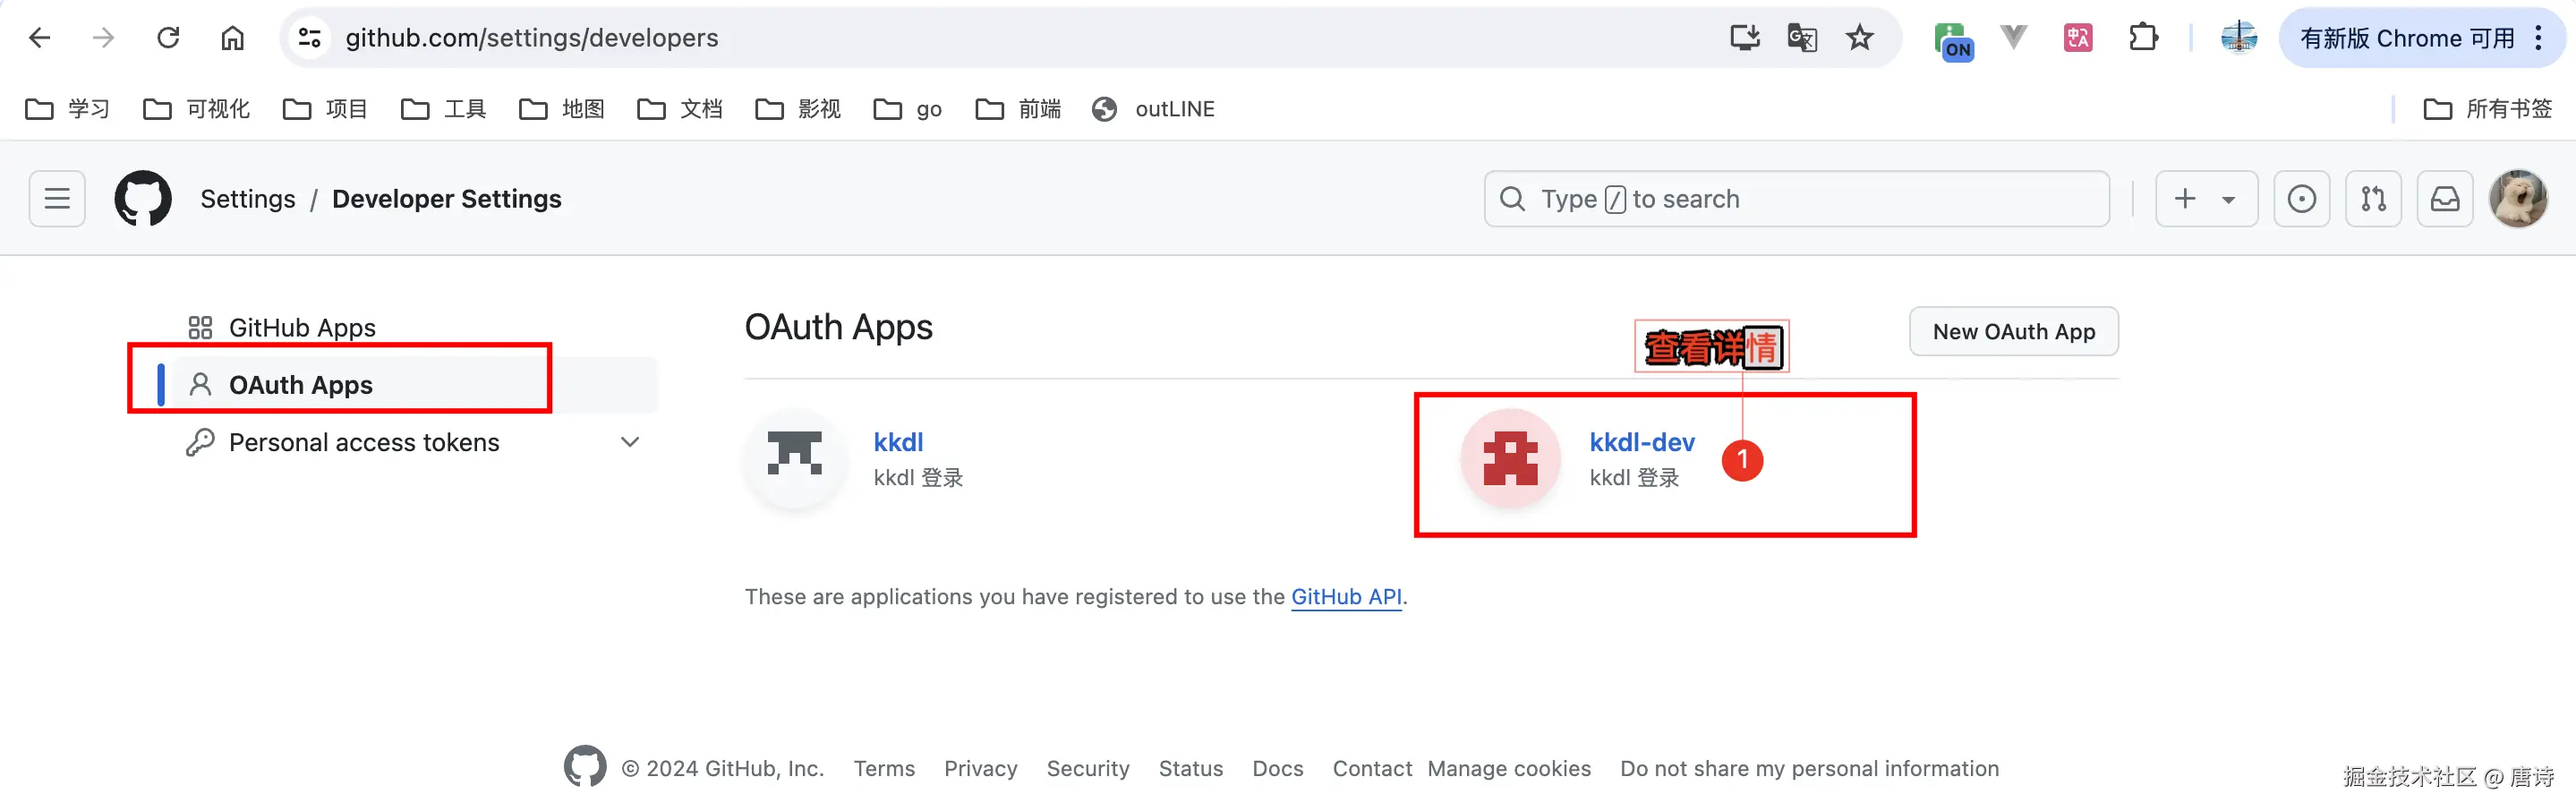
Task: Open the Settings breadcrumb link
Action: pyautogui.click(x=248, y=199)
